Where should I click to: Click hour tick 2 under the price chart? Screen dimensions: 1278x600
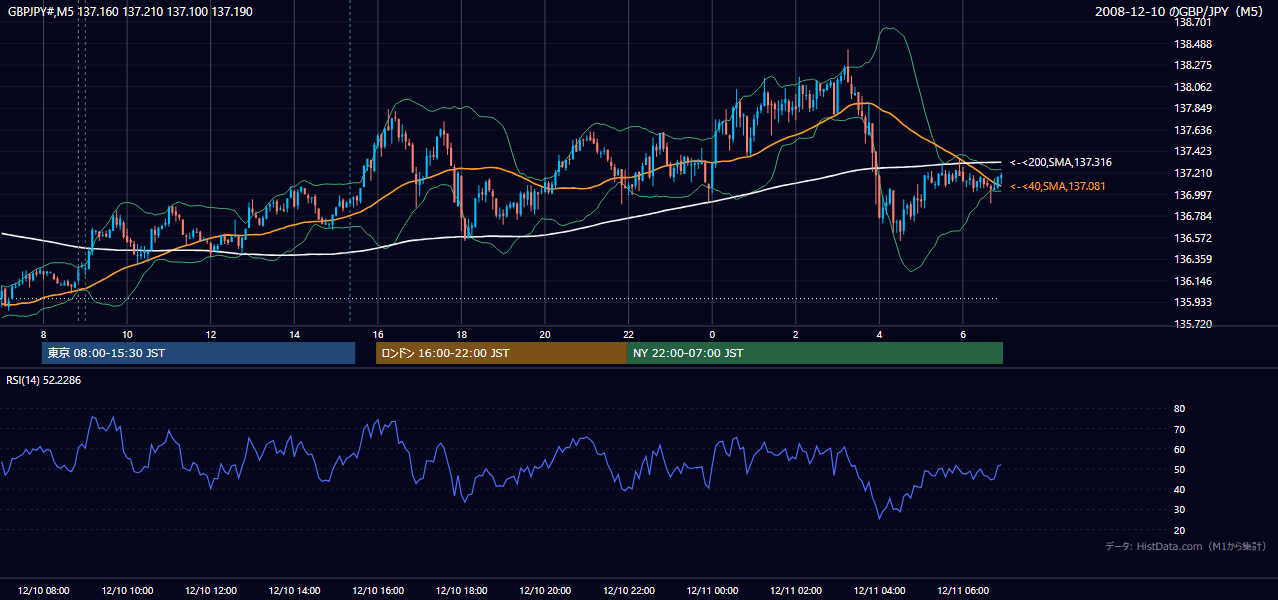(x=796, y=334)
